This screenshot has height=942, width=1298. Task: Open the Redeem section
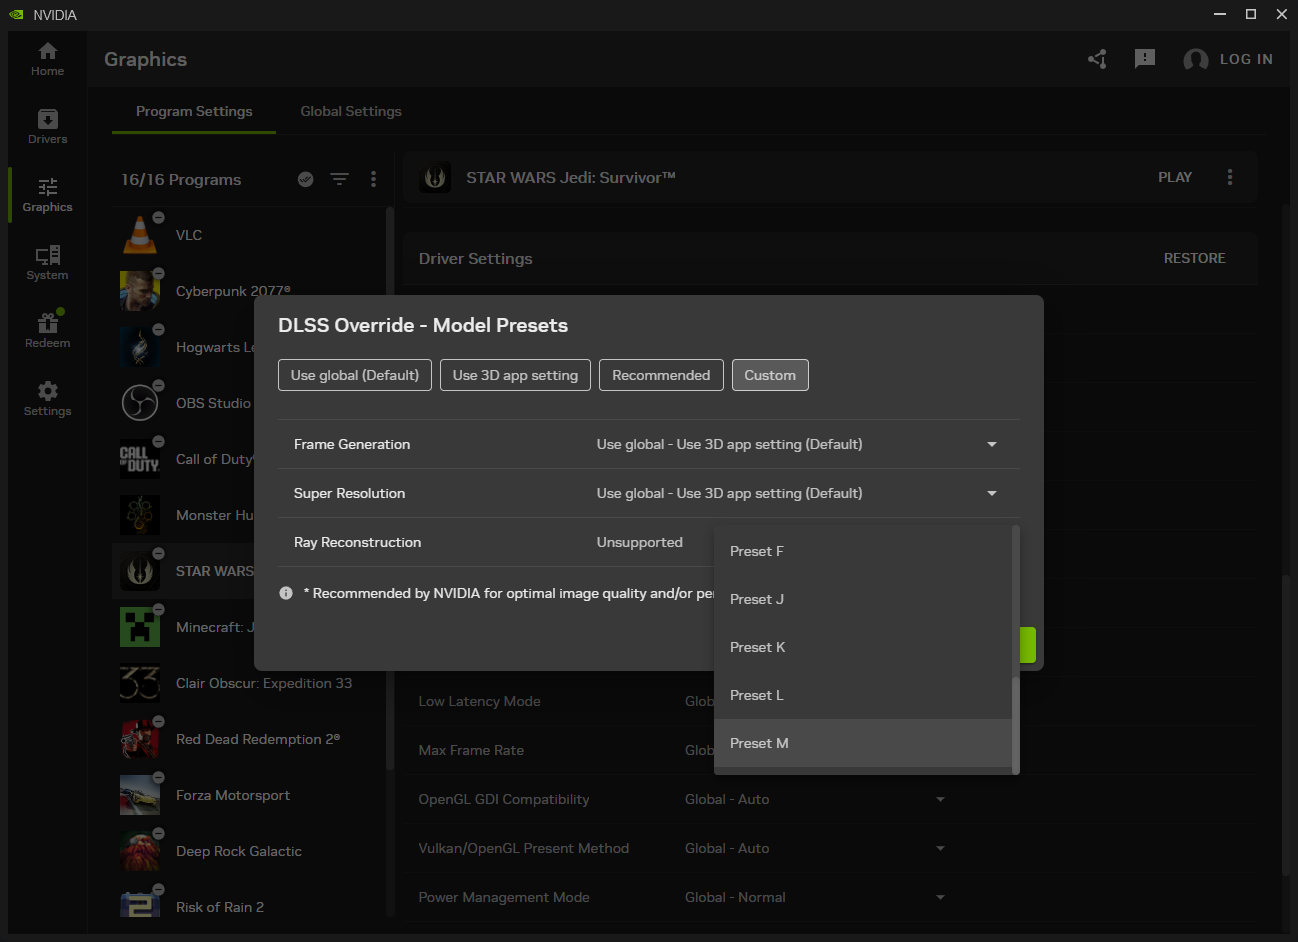point(47,328)
